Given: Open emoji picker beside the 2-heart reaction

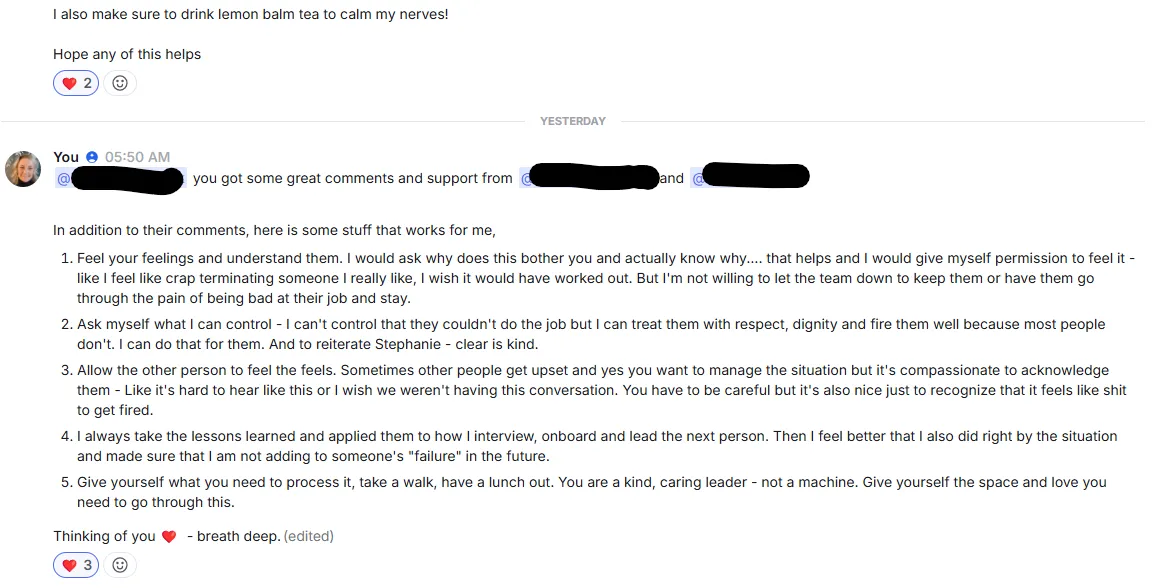Looking at the screenshot, I should tap(120, 83).
